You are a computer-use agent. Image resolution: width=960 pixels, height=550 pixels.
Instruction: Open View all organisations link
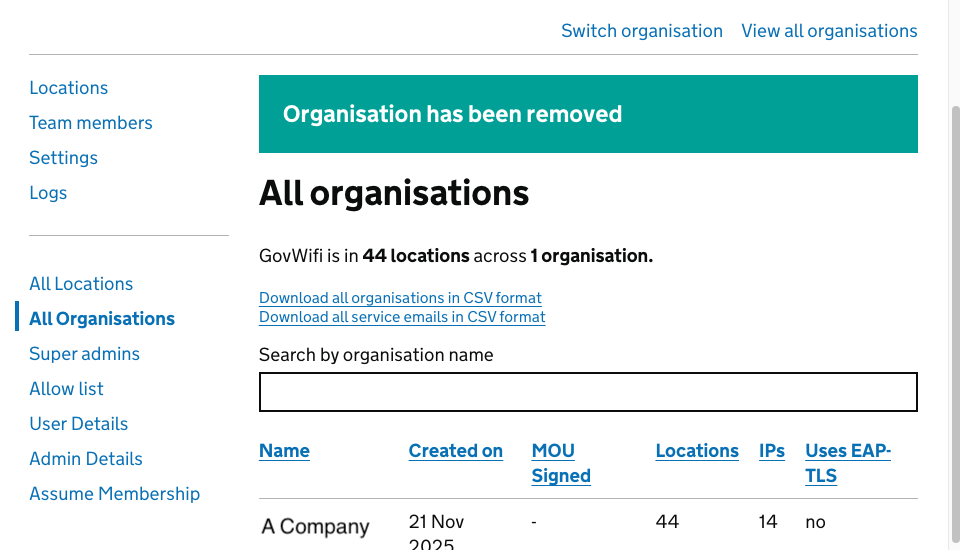828,31
